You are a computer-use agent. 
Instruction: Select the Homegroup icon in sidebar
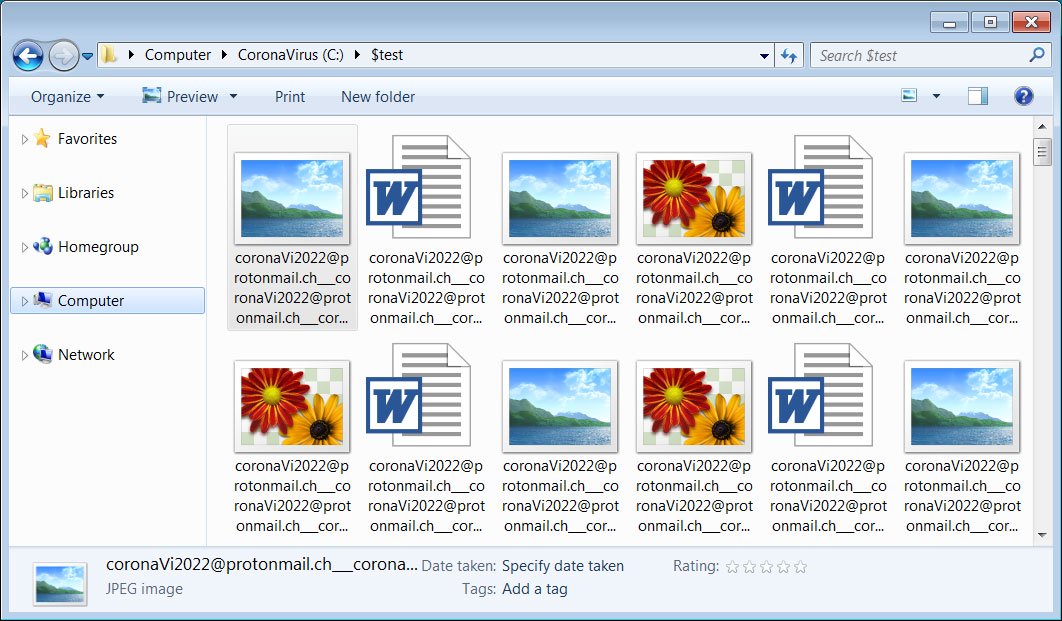click(42, 247)
